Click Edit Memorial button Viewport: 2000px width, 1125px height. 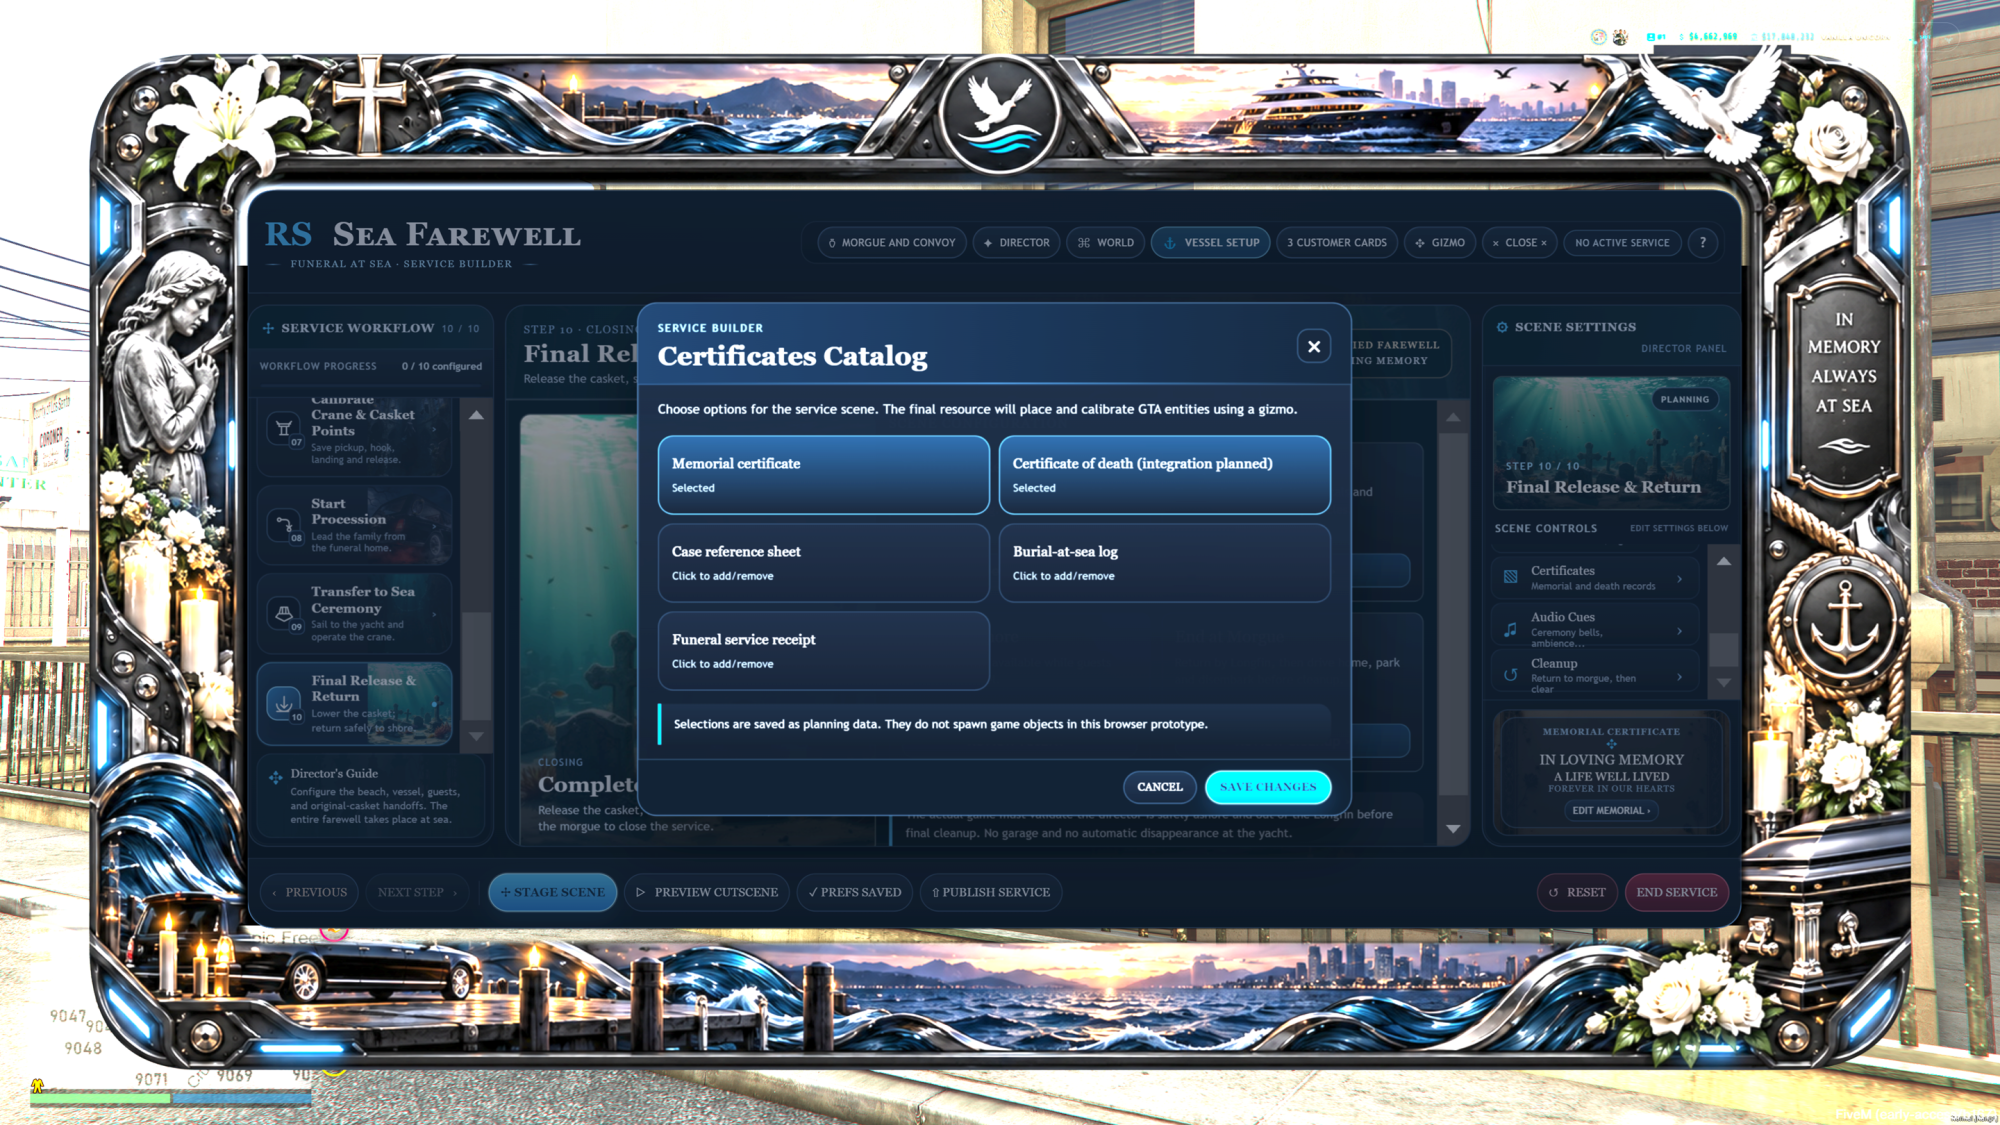click(1610, 811)
